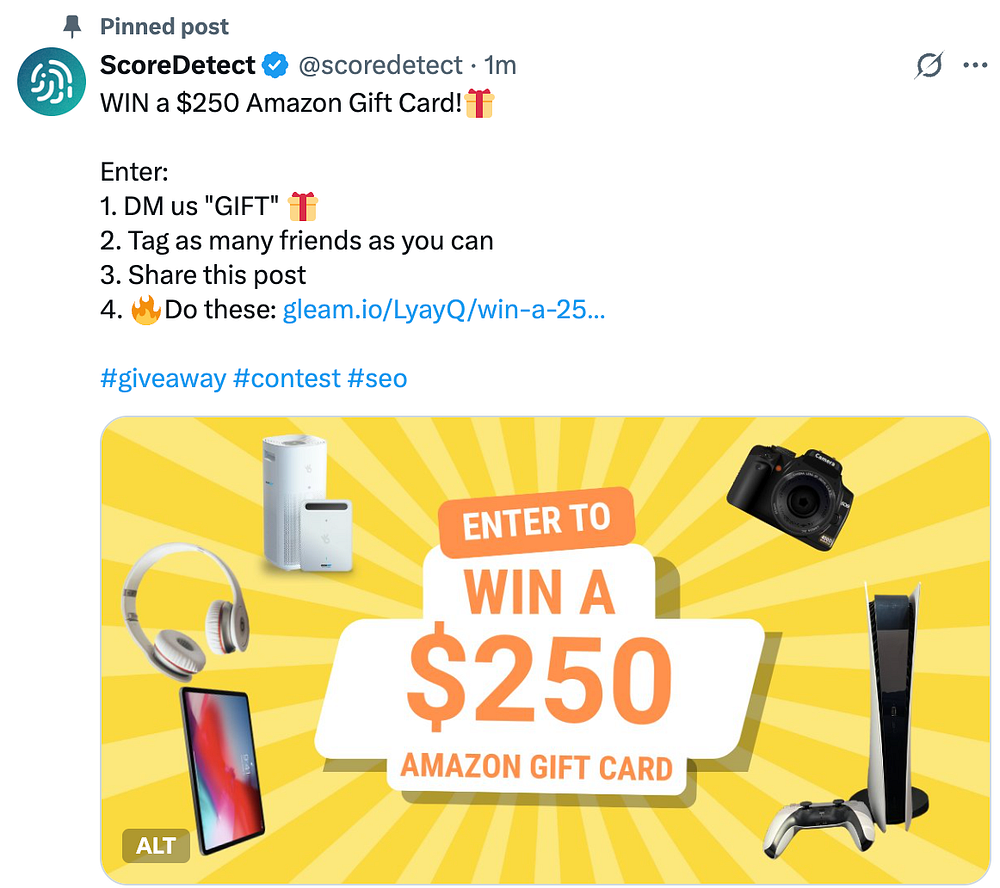Click the fire emoji before Do these
1000x888 pixels.
(146, 310)
